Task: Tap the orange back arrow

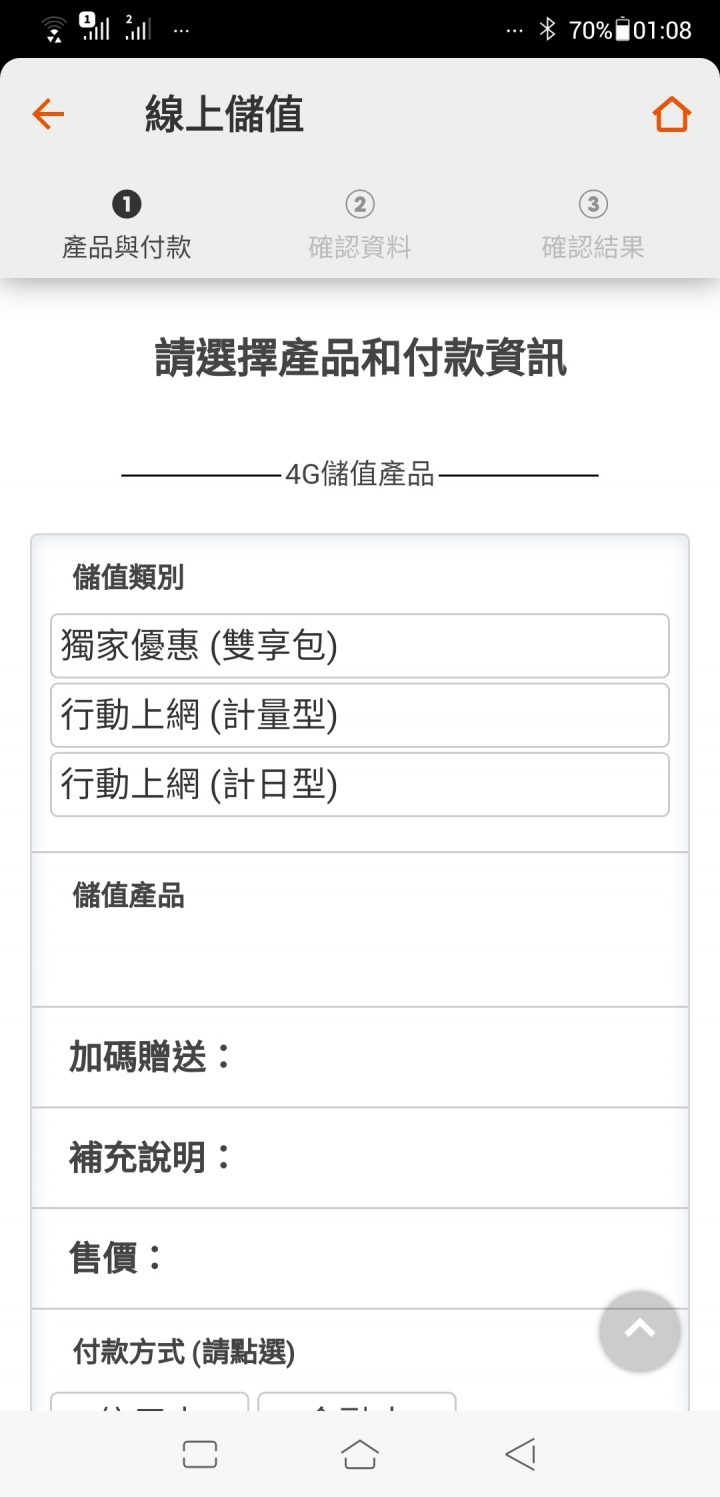Action: click(48, 115)
